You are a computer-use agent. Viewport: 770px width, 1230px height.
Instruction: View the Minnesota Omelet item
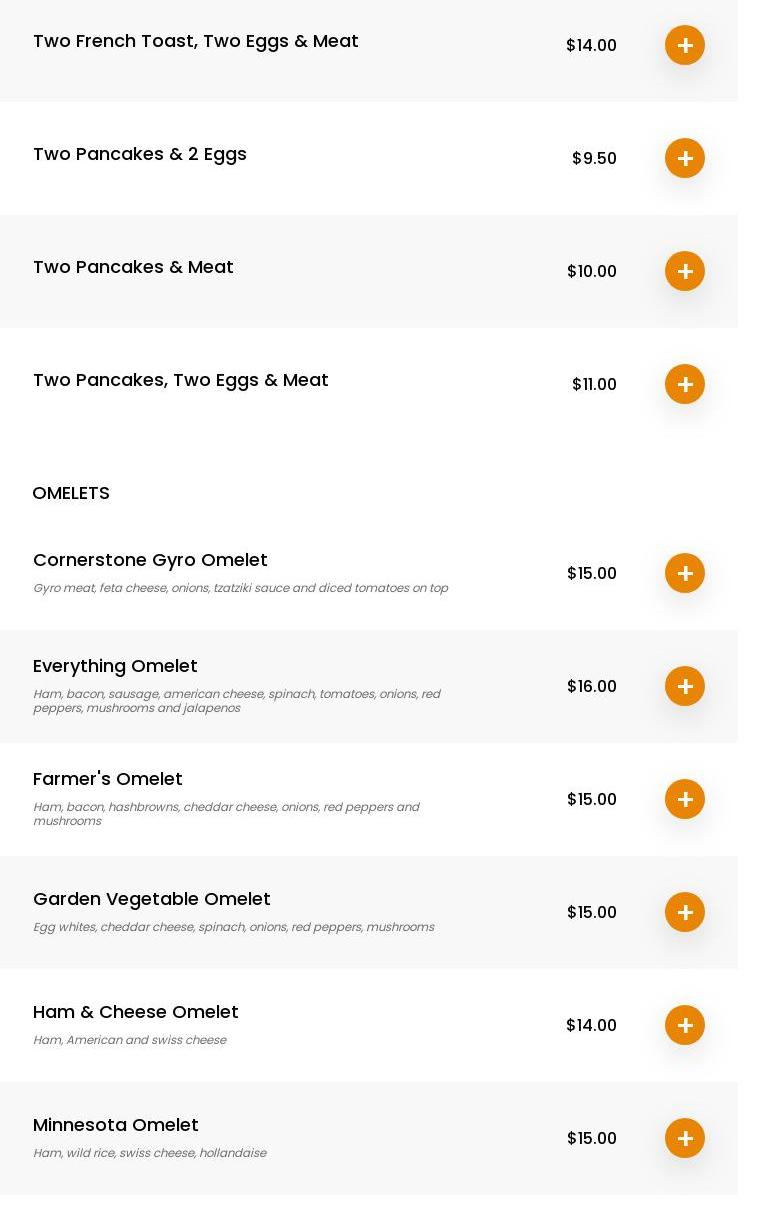coord(116,1125)
